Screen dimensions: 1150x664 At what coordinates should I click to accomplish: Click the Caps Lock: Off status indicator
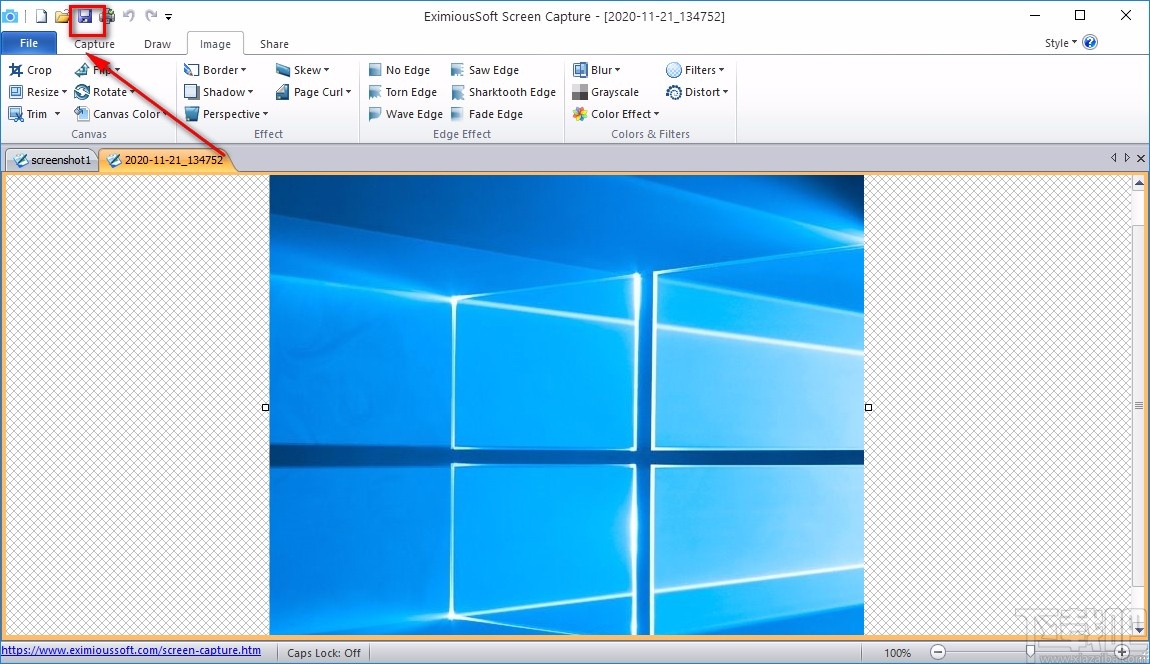coord(323,652)
